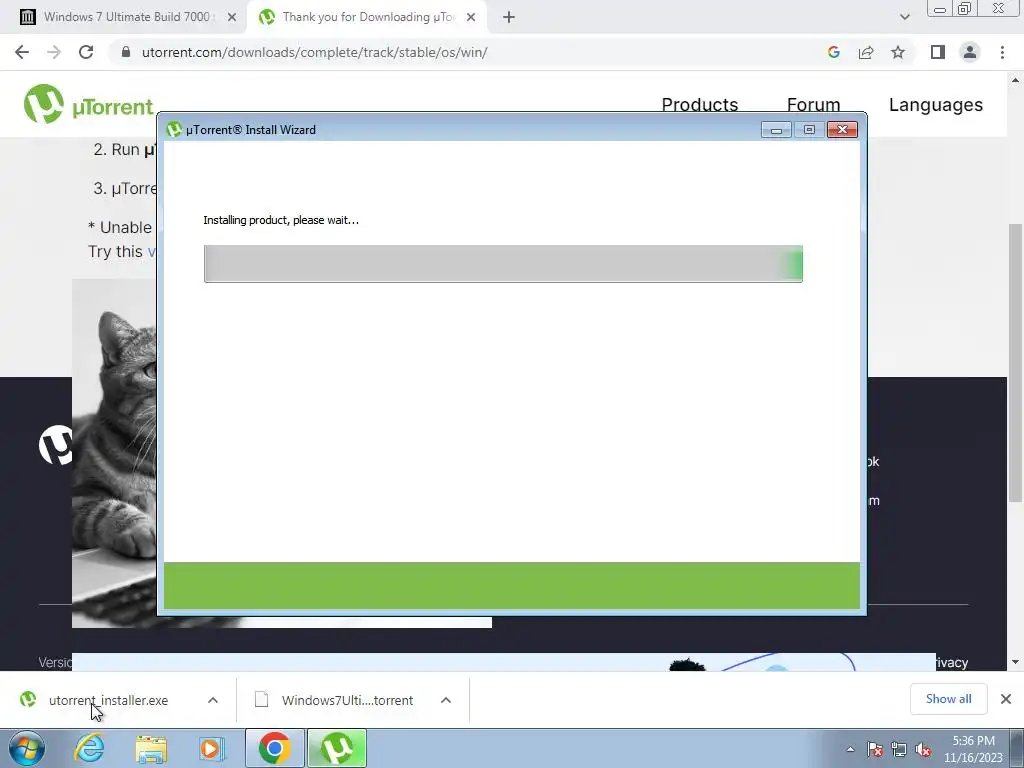Select the µTorrent installer taskbar icon
This screenshot has width=1024, height=768.
[337, 748]
